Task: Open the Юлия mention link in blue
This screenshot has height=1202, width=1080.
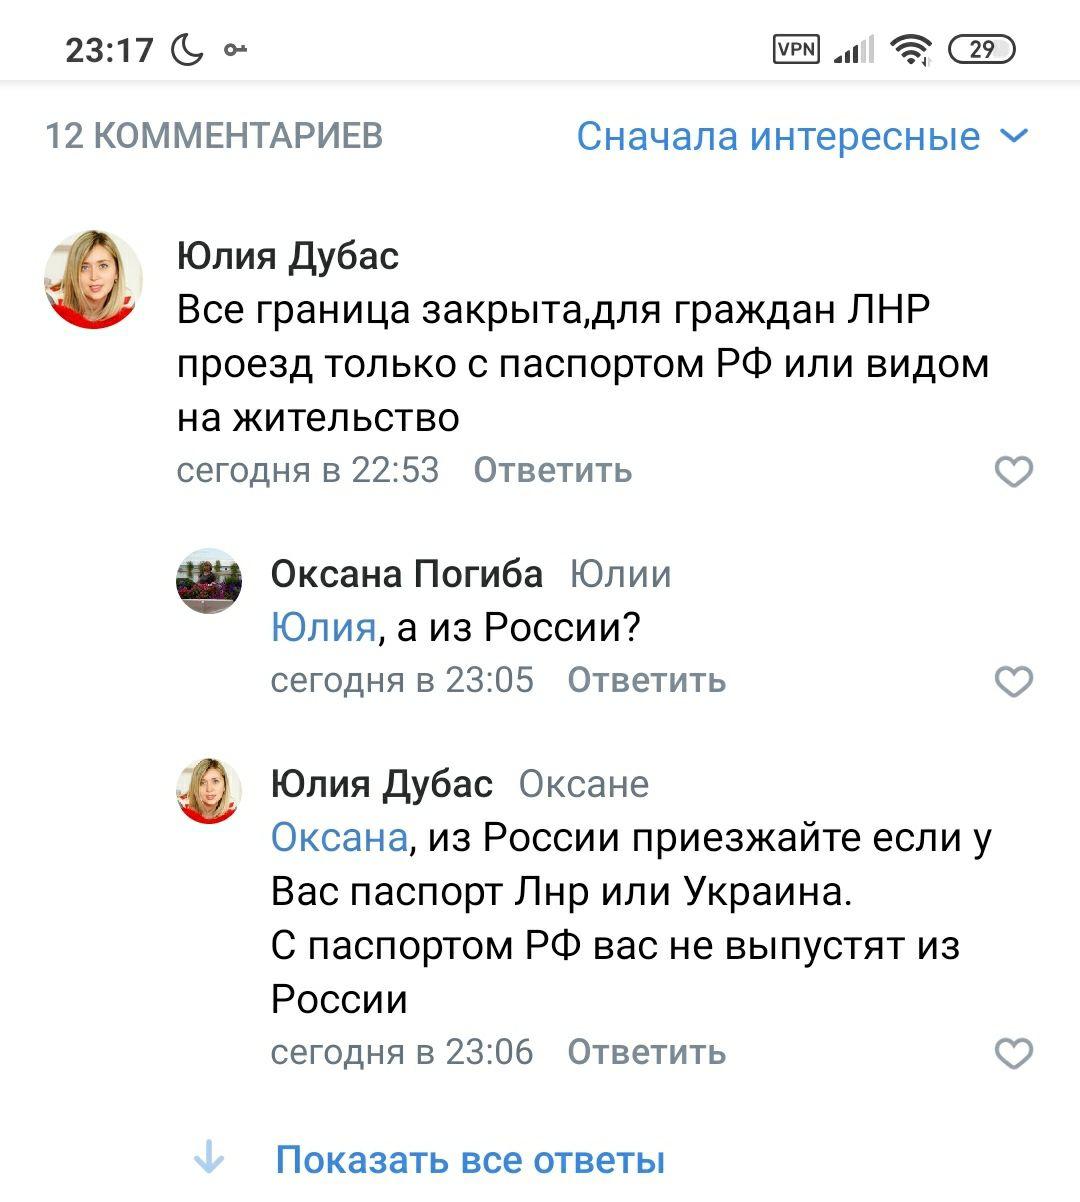Action: pos(316,626)
